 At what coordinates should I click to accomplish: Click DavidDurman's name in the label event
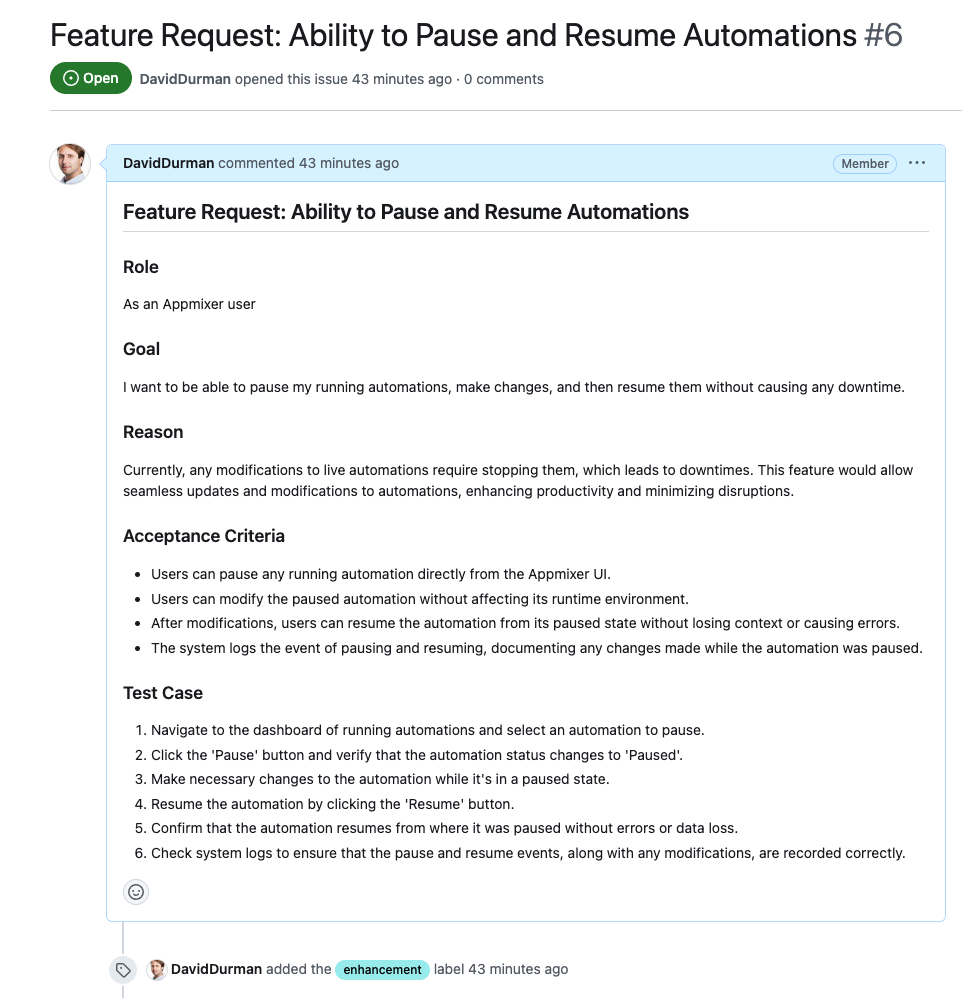tap(216, 969)
